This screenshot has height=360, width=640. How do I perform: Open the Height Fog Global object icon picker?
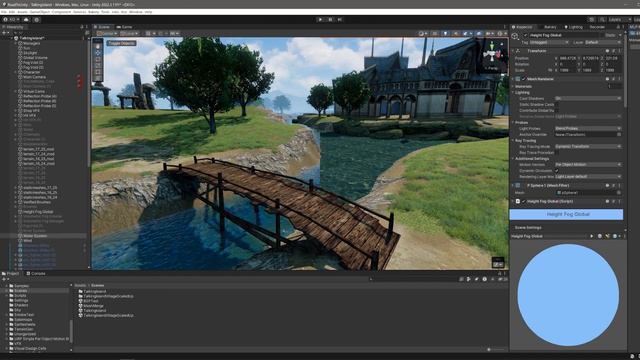point(515,37)
